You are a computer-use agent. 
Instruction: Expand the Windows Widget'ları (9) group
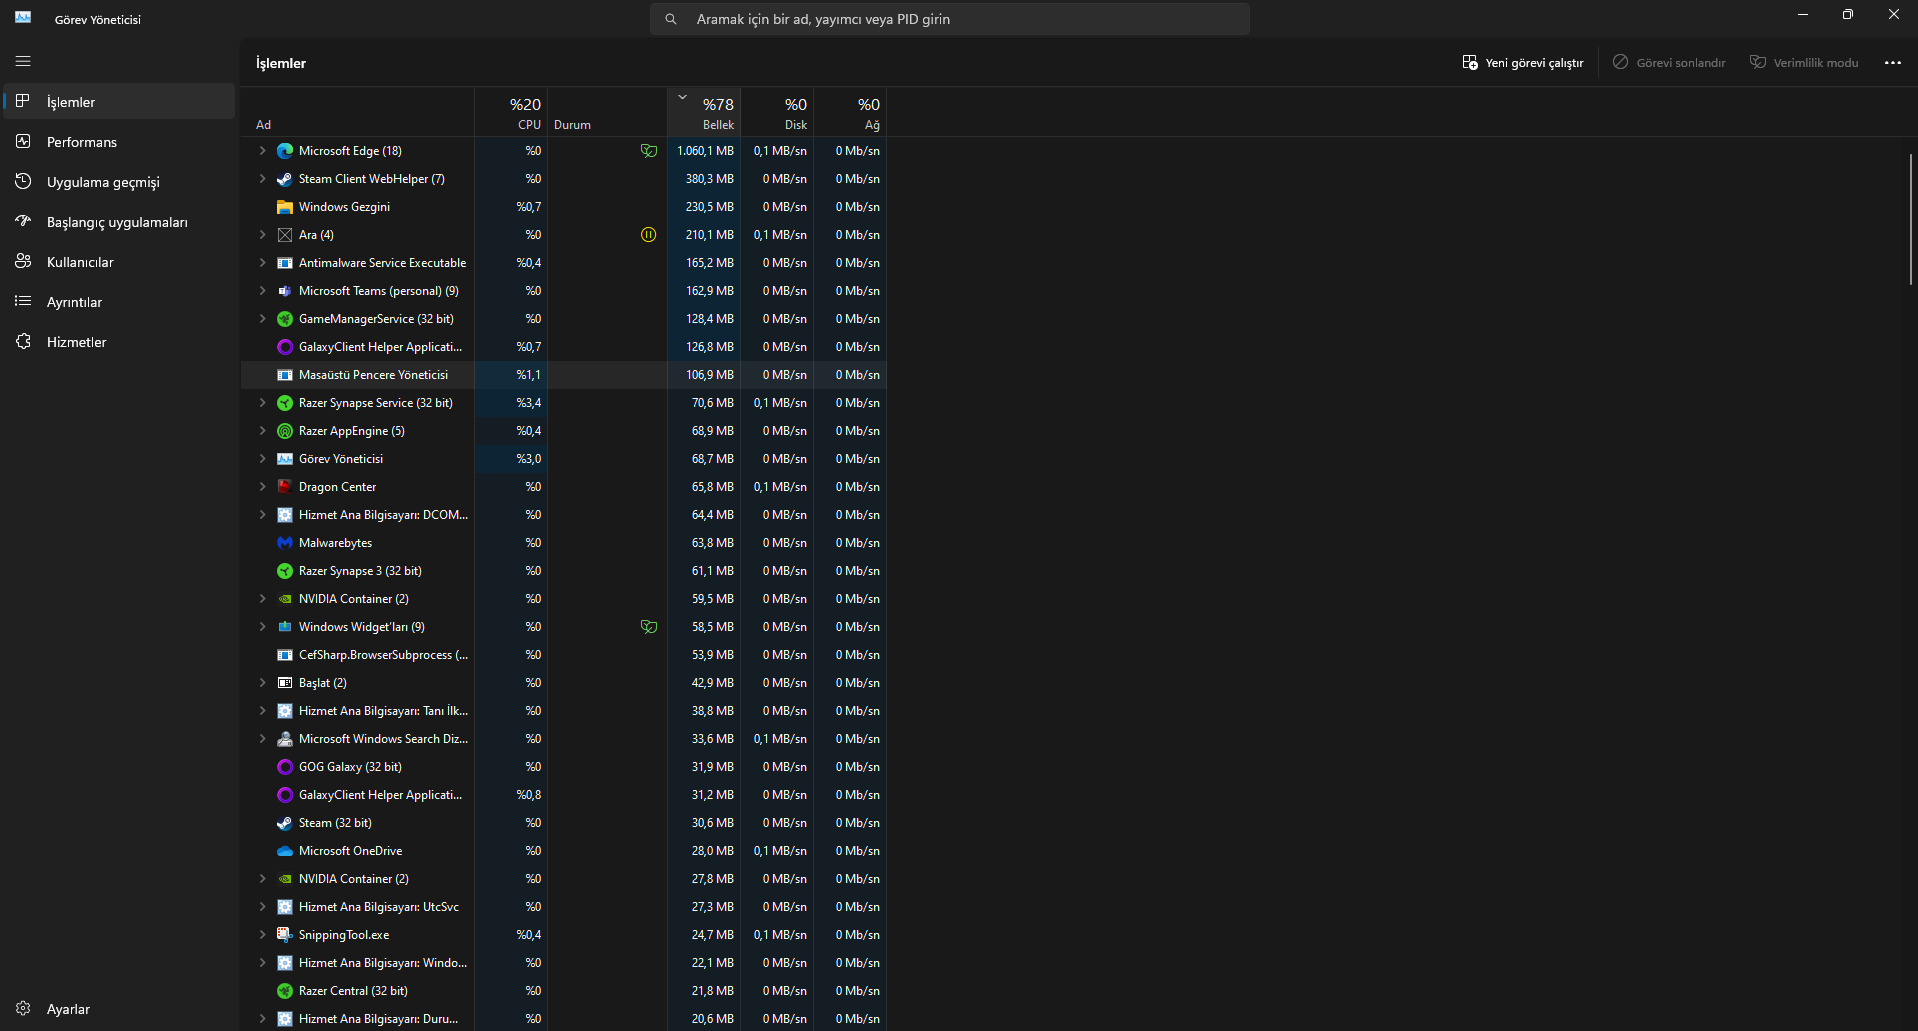[x=262, y=627]
